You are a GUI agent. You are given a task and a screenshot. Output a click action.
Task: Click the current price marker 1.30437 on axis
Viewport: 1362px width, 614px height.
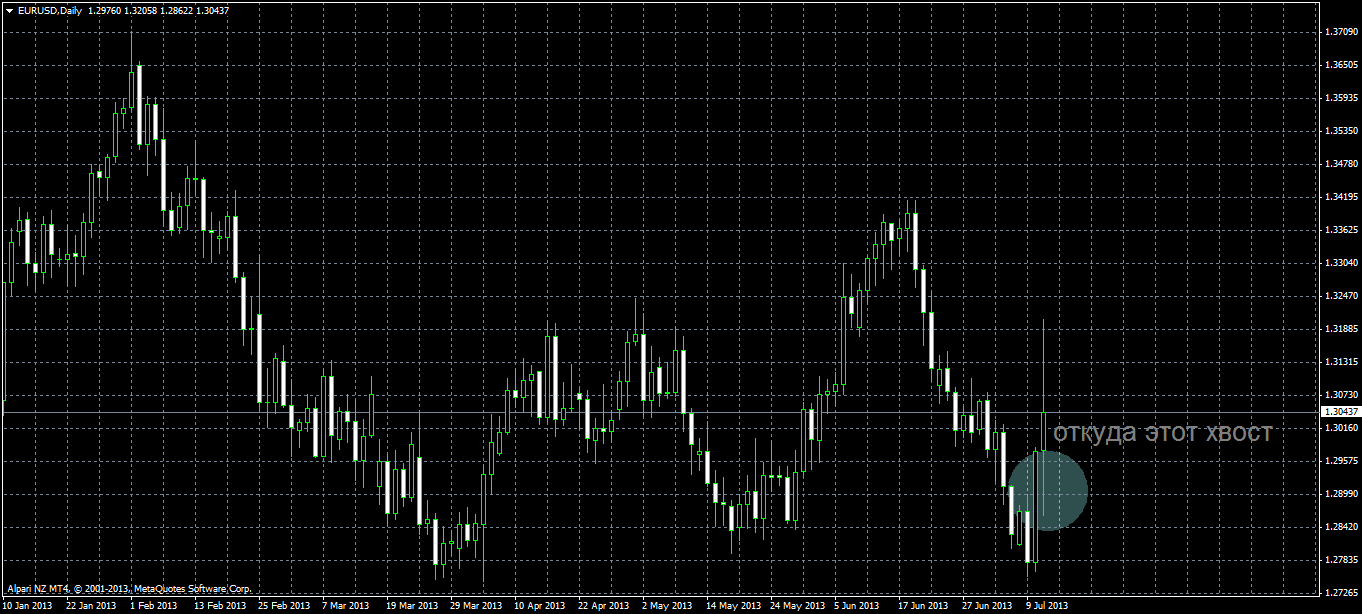pos(1340,412)
